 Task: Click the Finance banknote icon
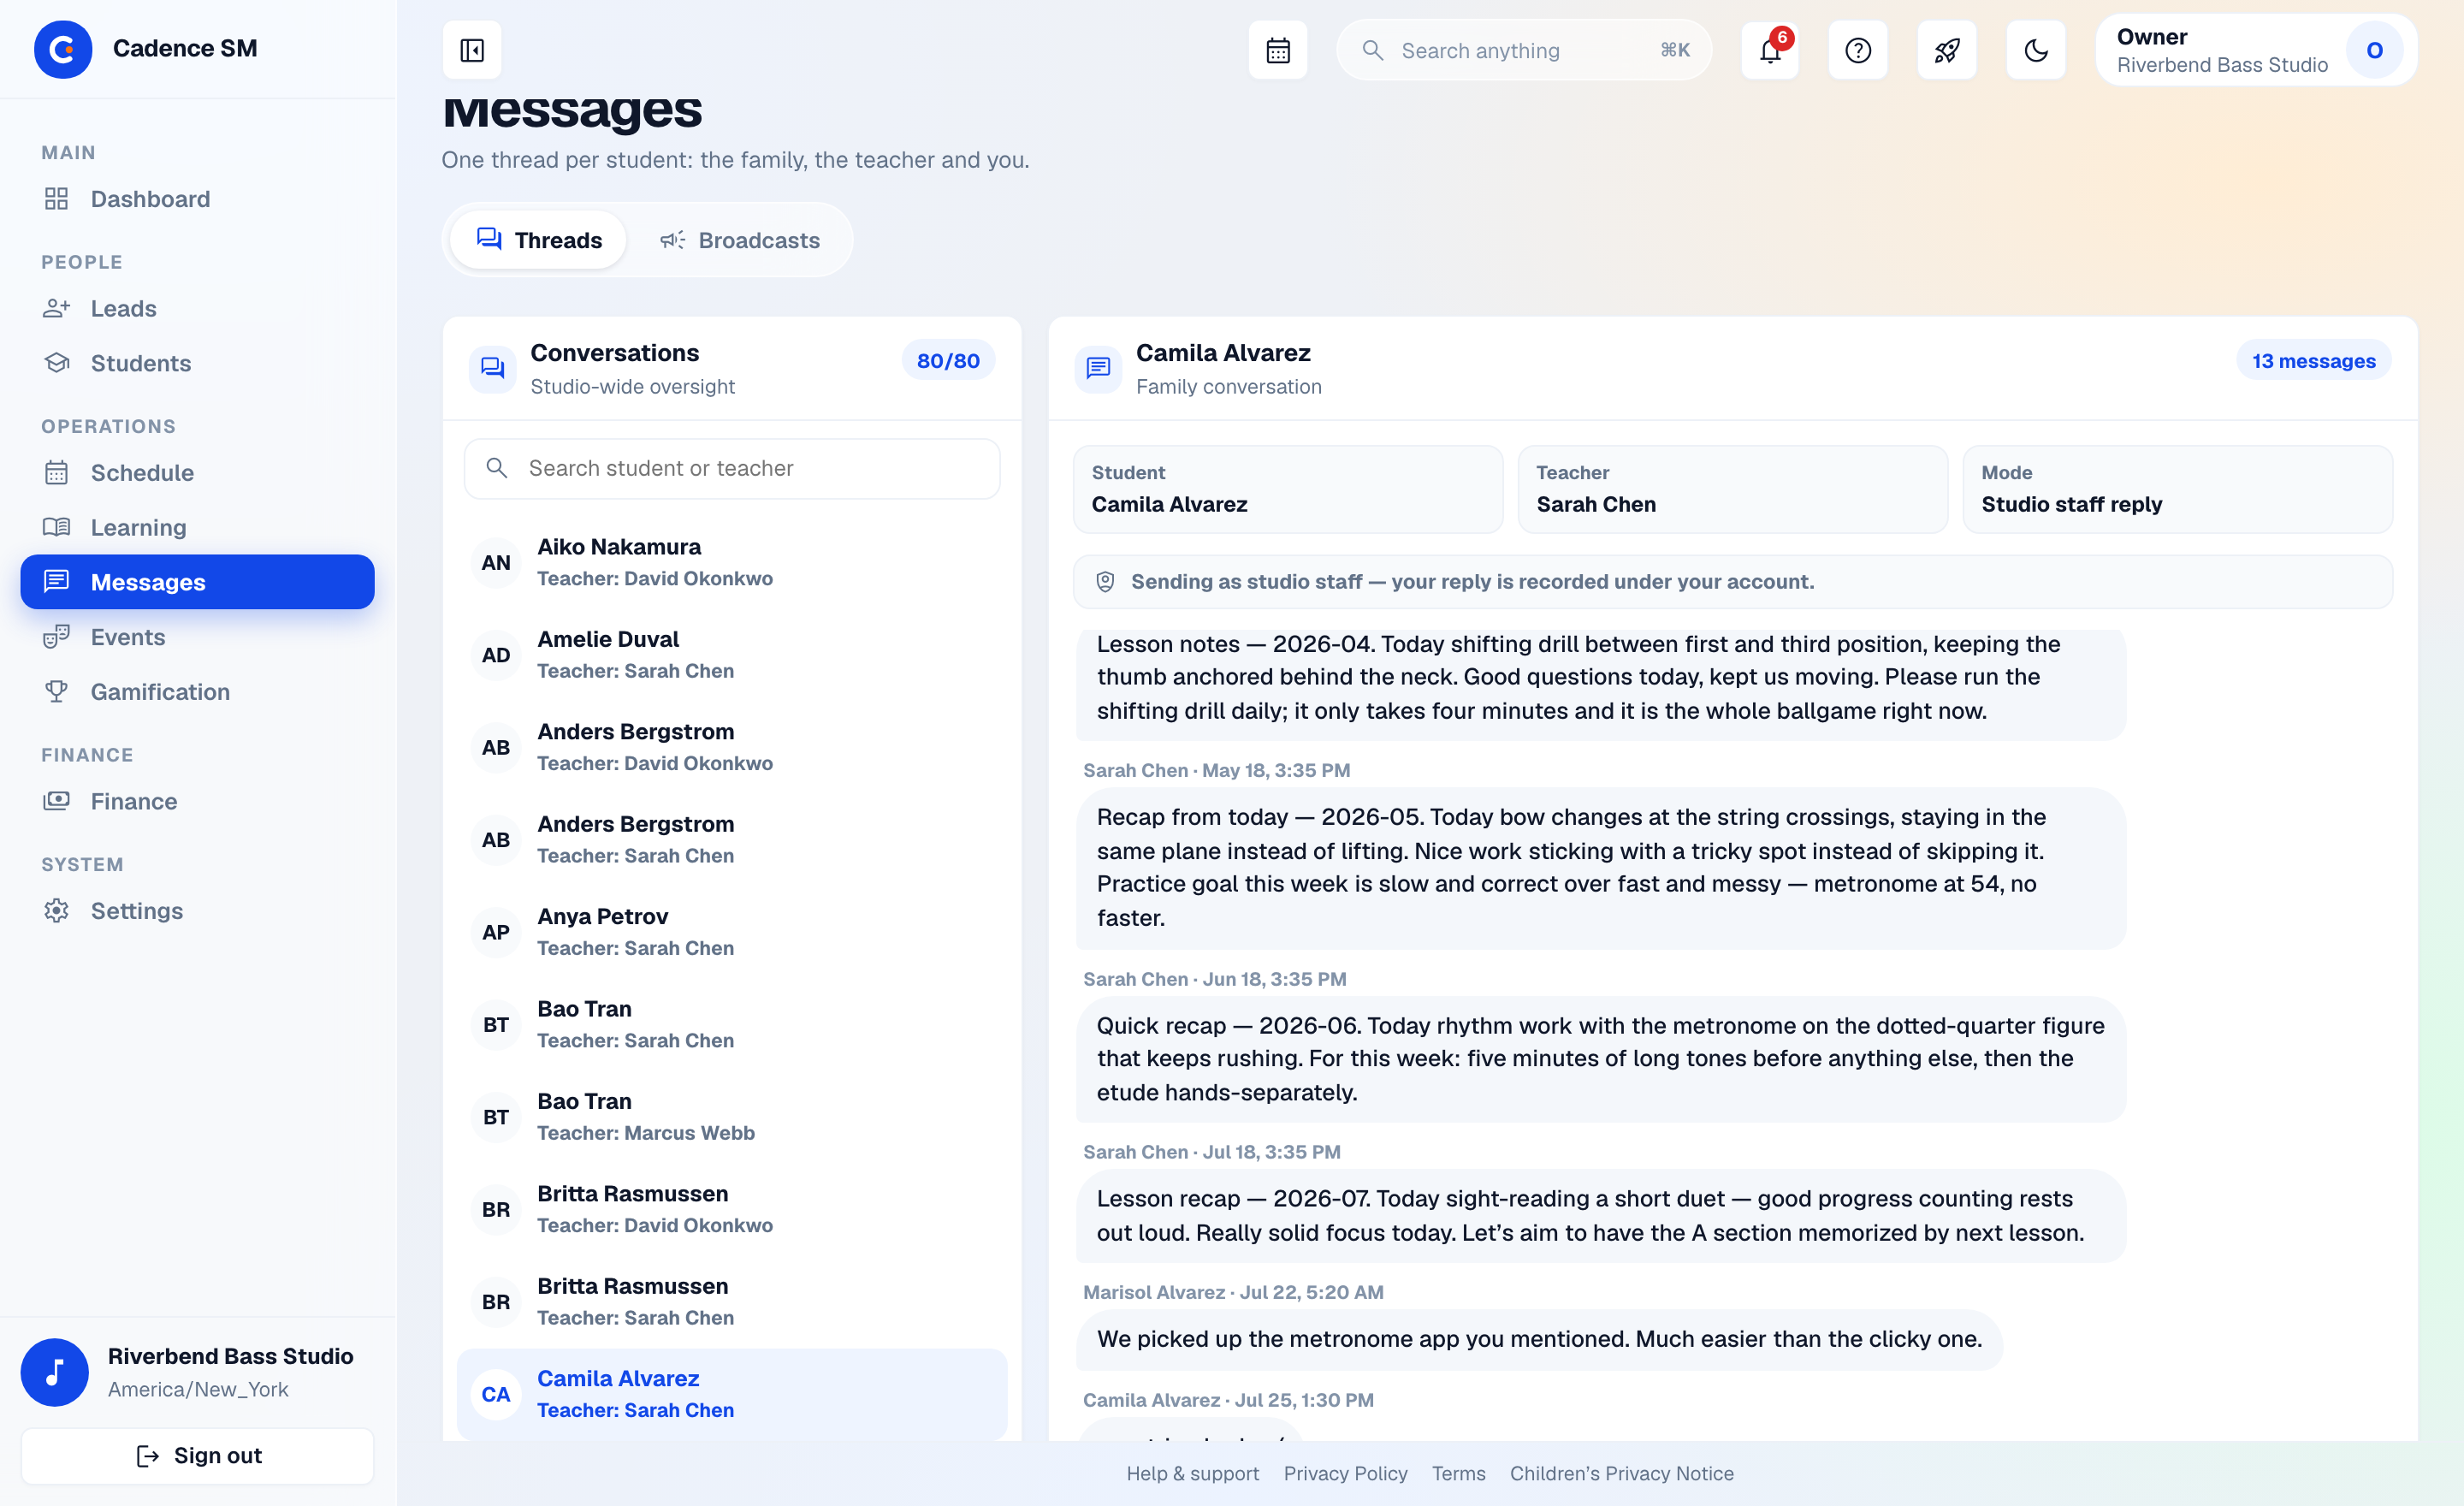point(57,801)
